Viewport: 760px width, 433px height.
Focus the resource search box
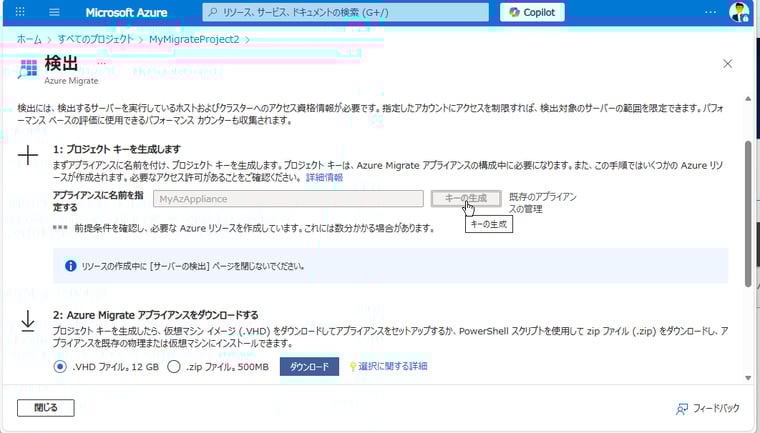(346, 13)
